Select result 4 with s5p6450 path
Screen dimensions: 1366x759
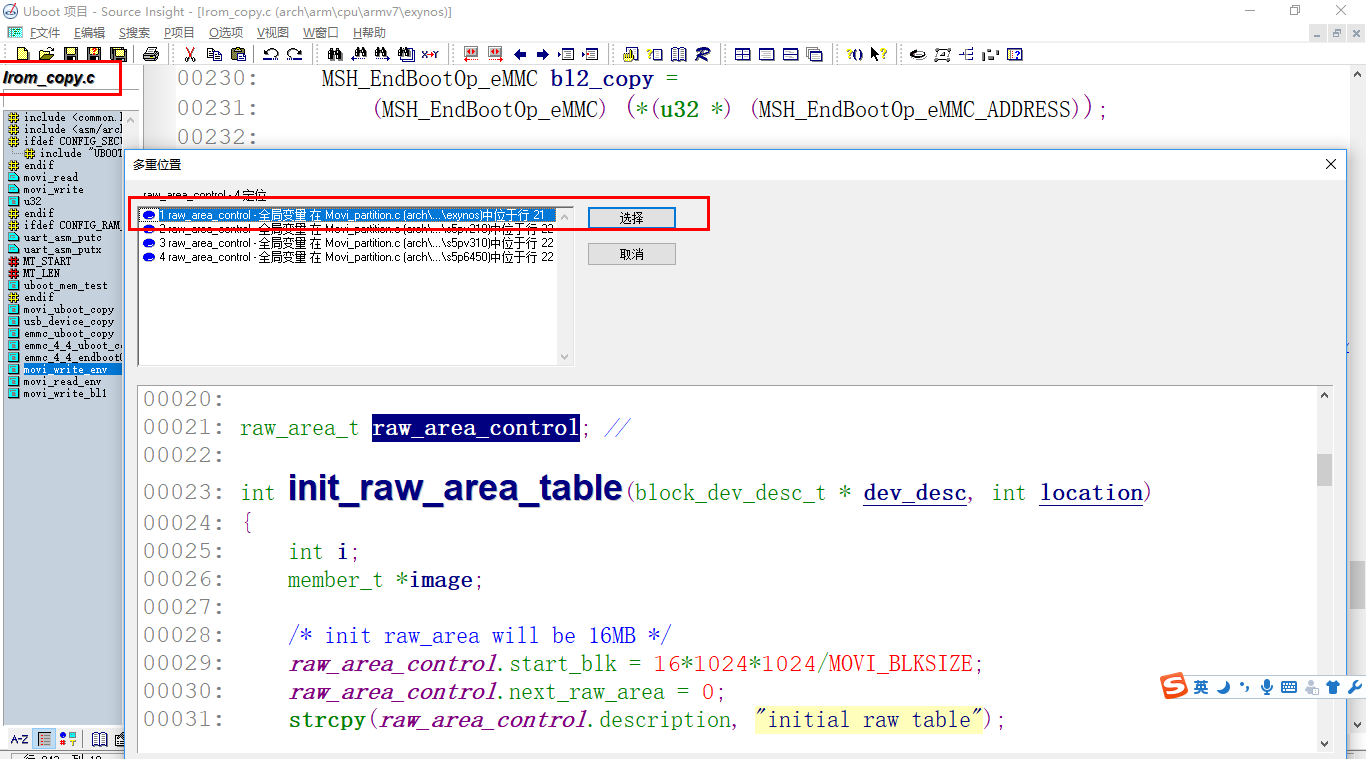[347, 257]
